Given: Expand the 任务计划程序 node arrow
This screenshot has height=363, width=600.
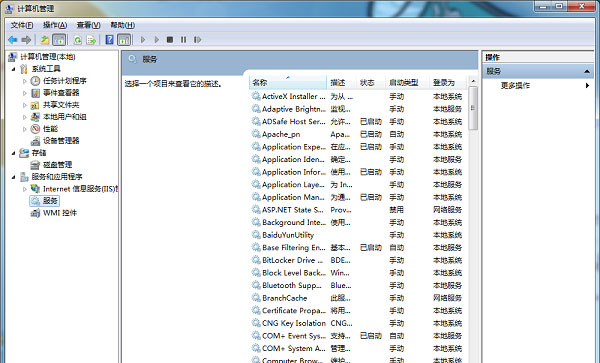Looking at the screenshot, I should click(25, 81).
